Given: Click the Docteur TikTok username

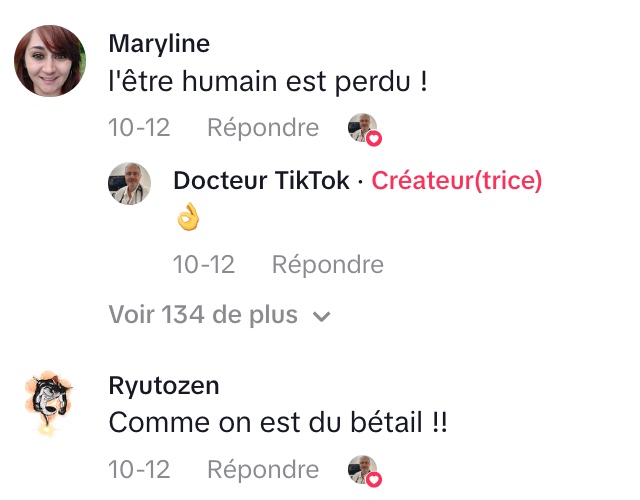Looking at the screenshot, I should click(x=261, y=181).
